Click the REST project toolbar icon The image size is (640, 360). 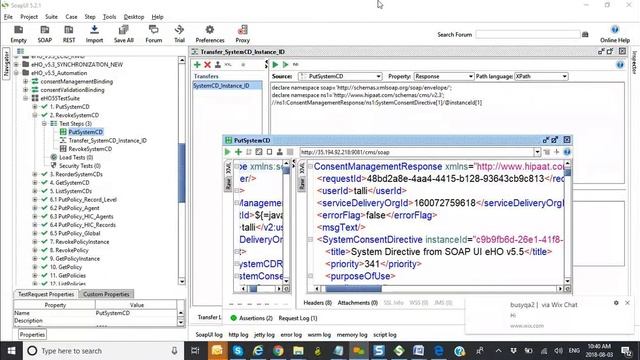pos(69,34)
